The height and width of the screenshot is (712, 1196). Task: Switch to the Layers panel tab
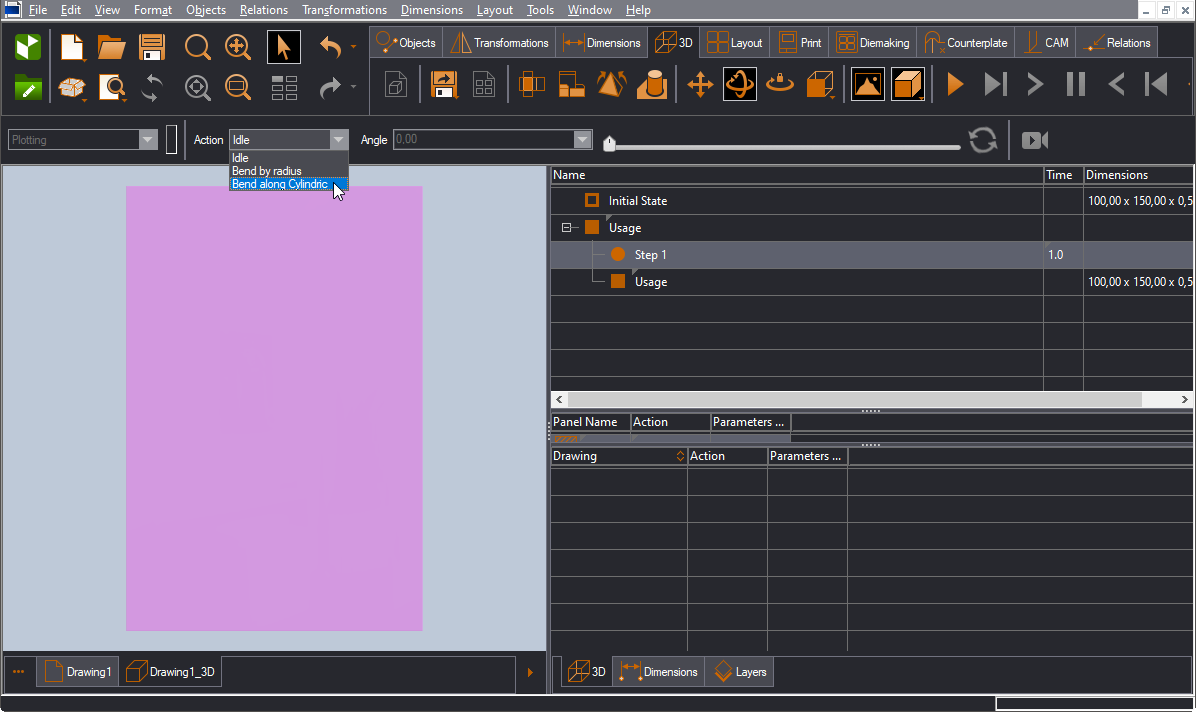point(740,672)
